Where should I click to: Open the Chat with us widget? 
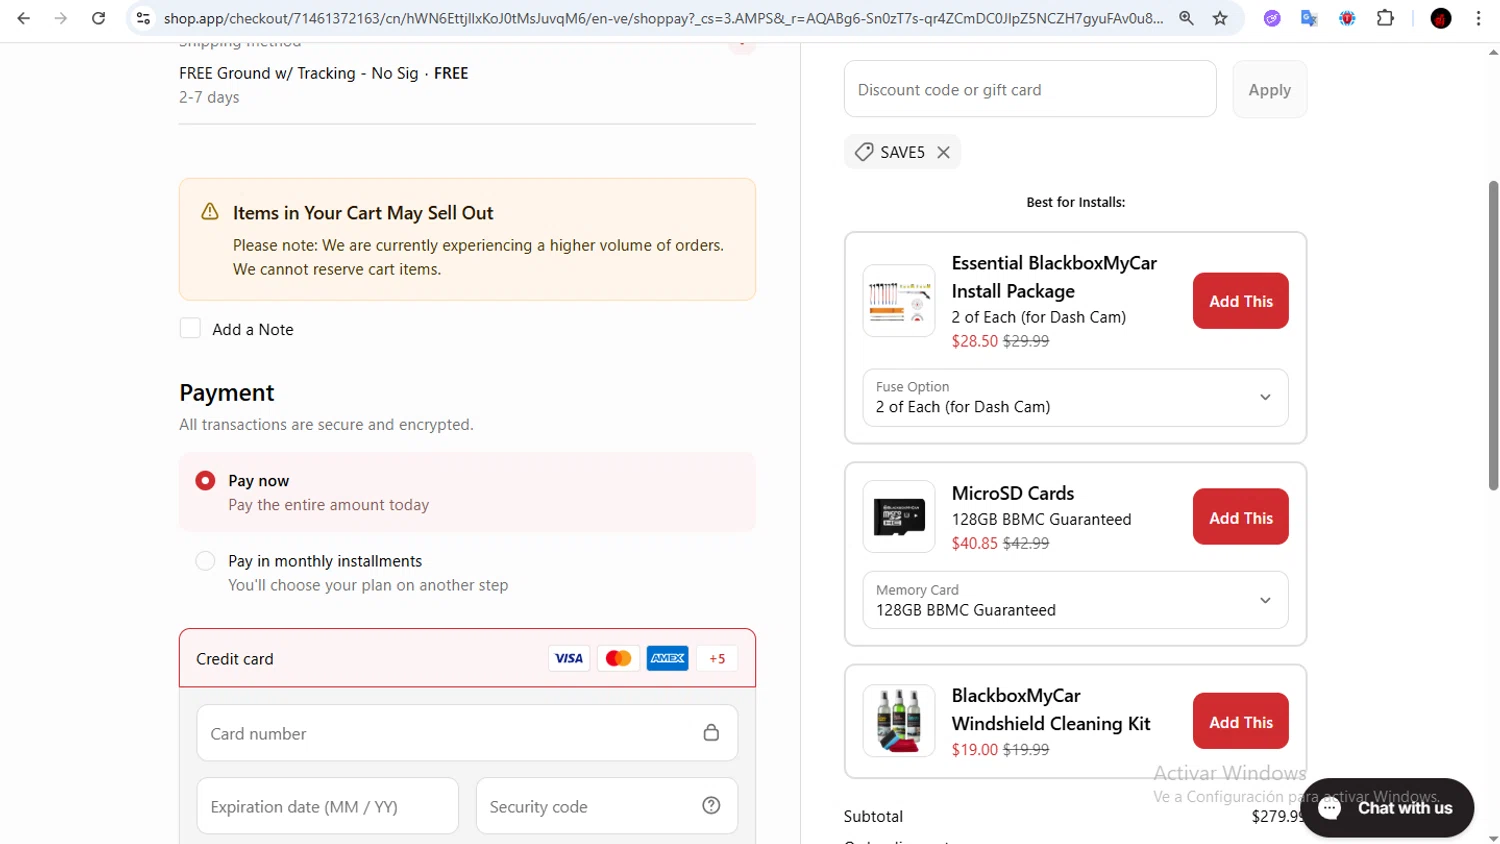pos(1387,808)
